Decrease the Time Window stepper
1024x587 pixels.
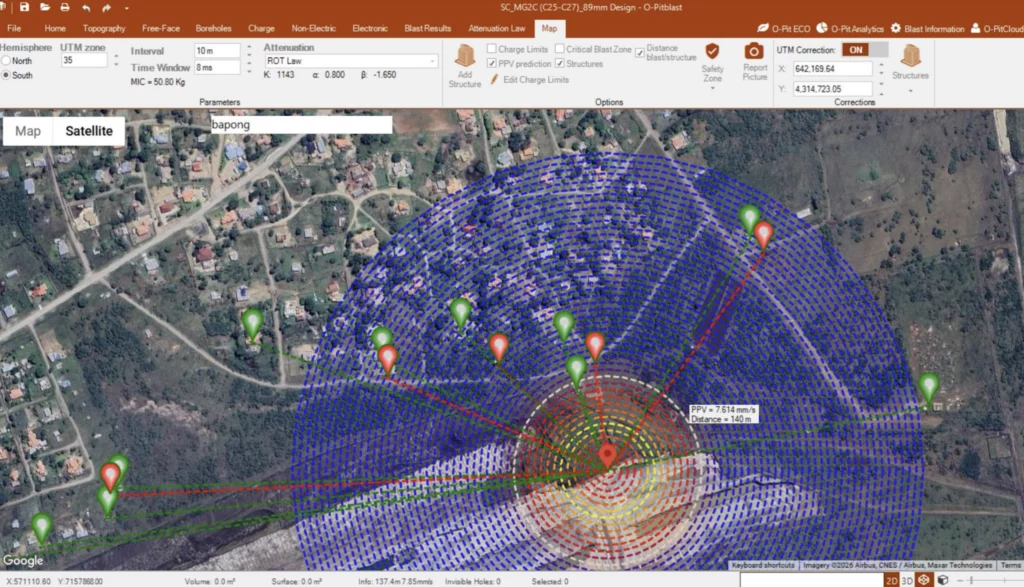[x=249, y=72]
